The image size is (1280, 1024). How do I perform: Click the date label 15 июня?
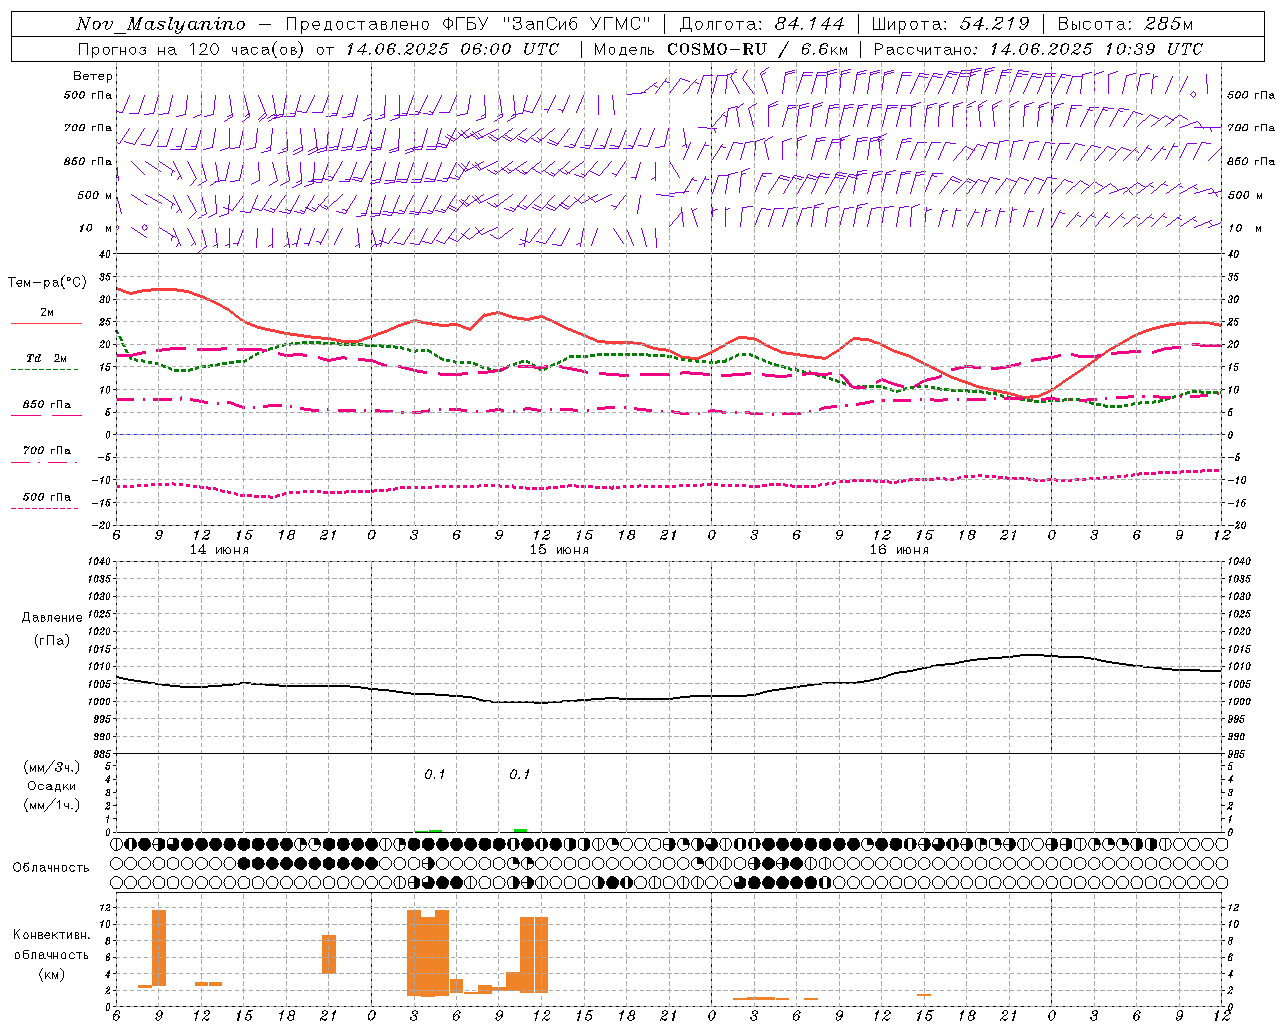559,550
